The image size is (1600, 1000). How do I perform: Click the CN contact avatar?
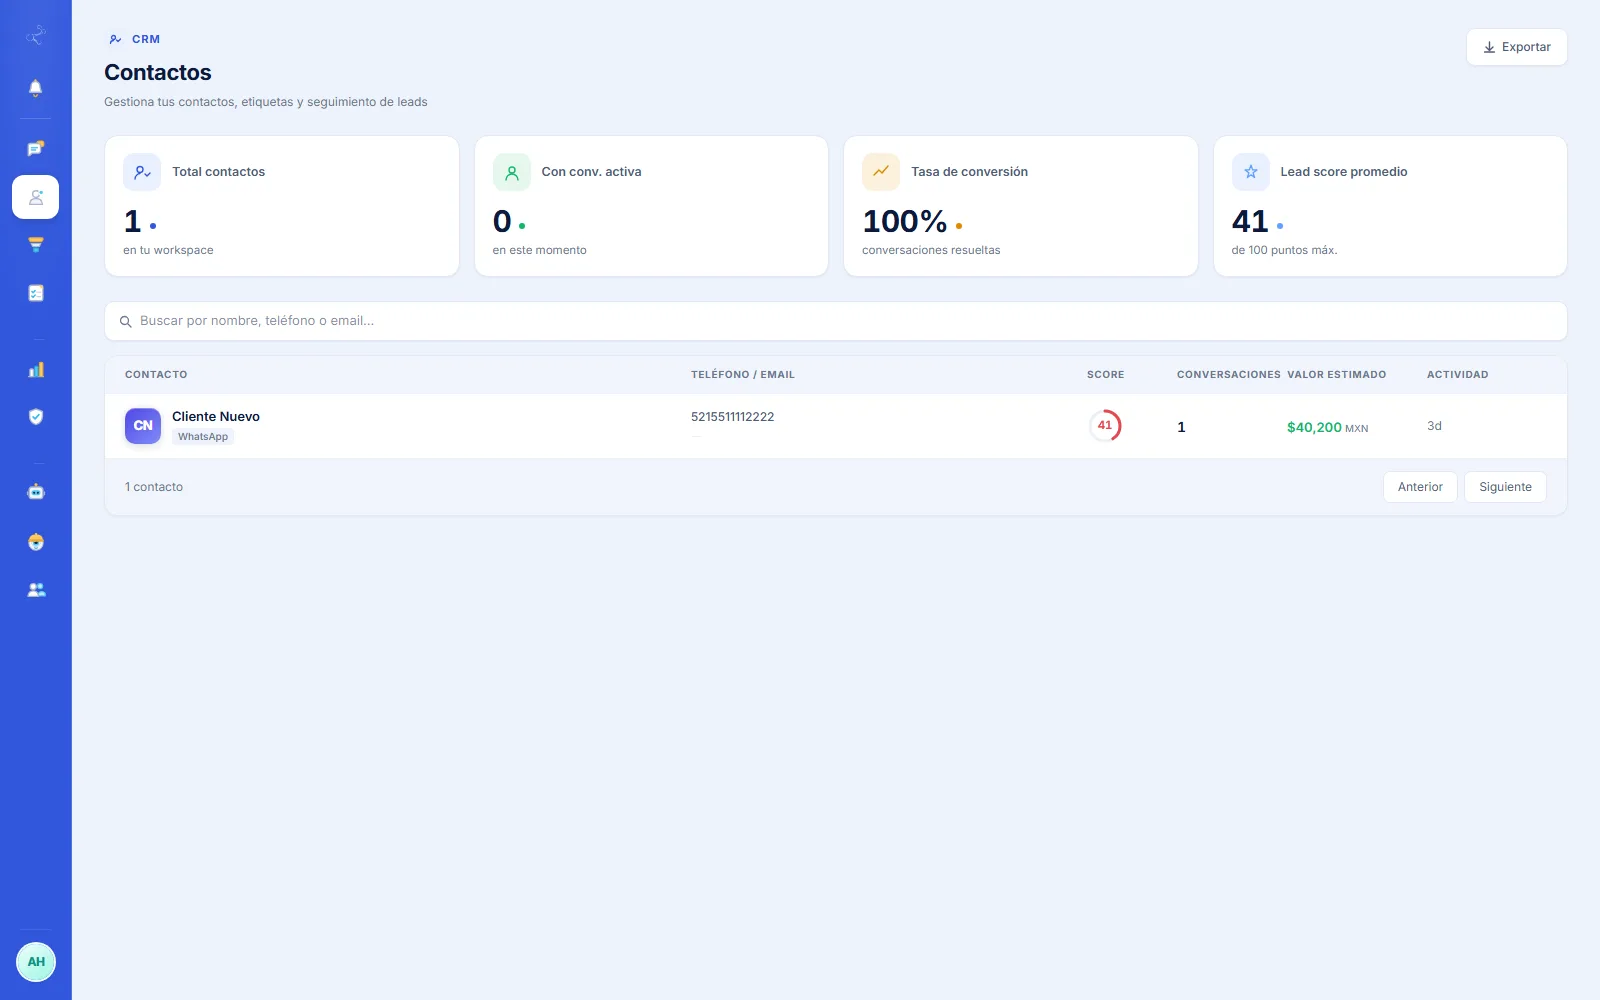143,426
